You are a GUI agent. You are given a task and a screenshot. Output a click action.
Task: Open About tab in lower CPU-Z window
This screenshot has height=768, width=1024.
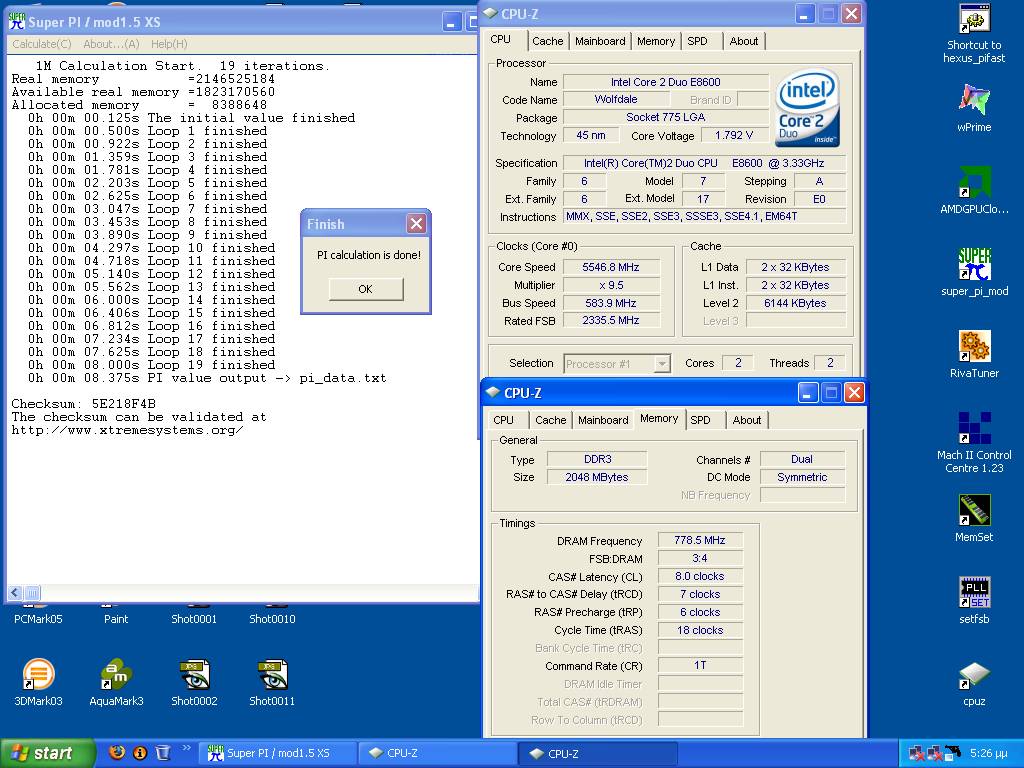747,420
